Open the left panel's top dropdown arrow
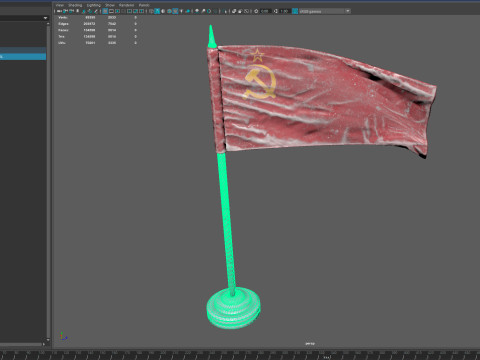The width and height of the screenshot is (480, 360). (45, 18)
